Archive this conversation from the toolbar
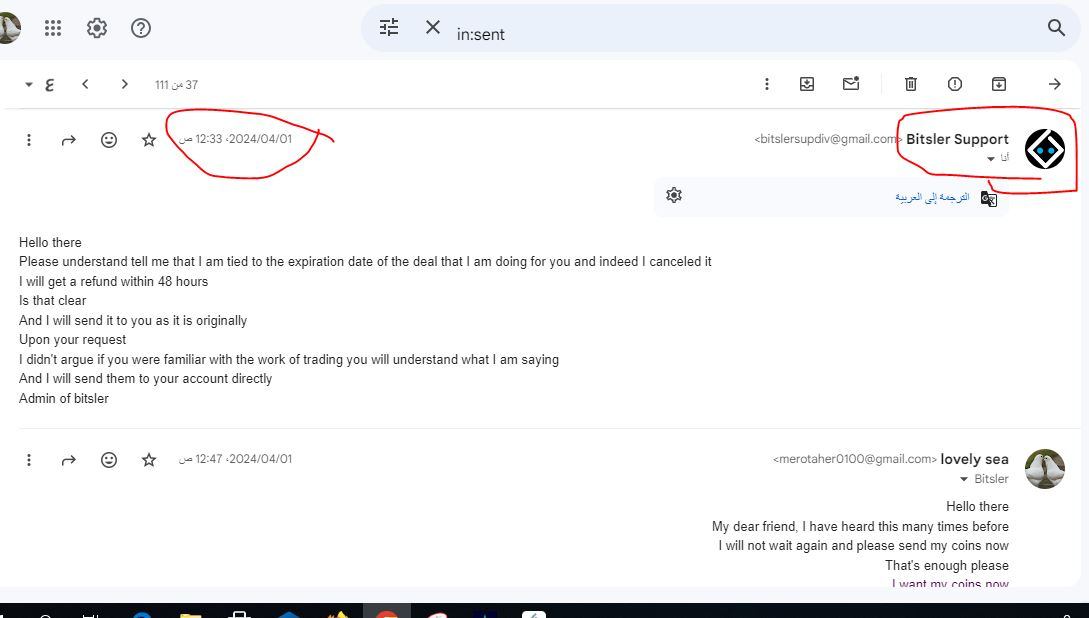The image size is (1089, 618). point(998,84)
